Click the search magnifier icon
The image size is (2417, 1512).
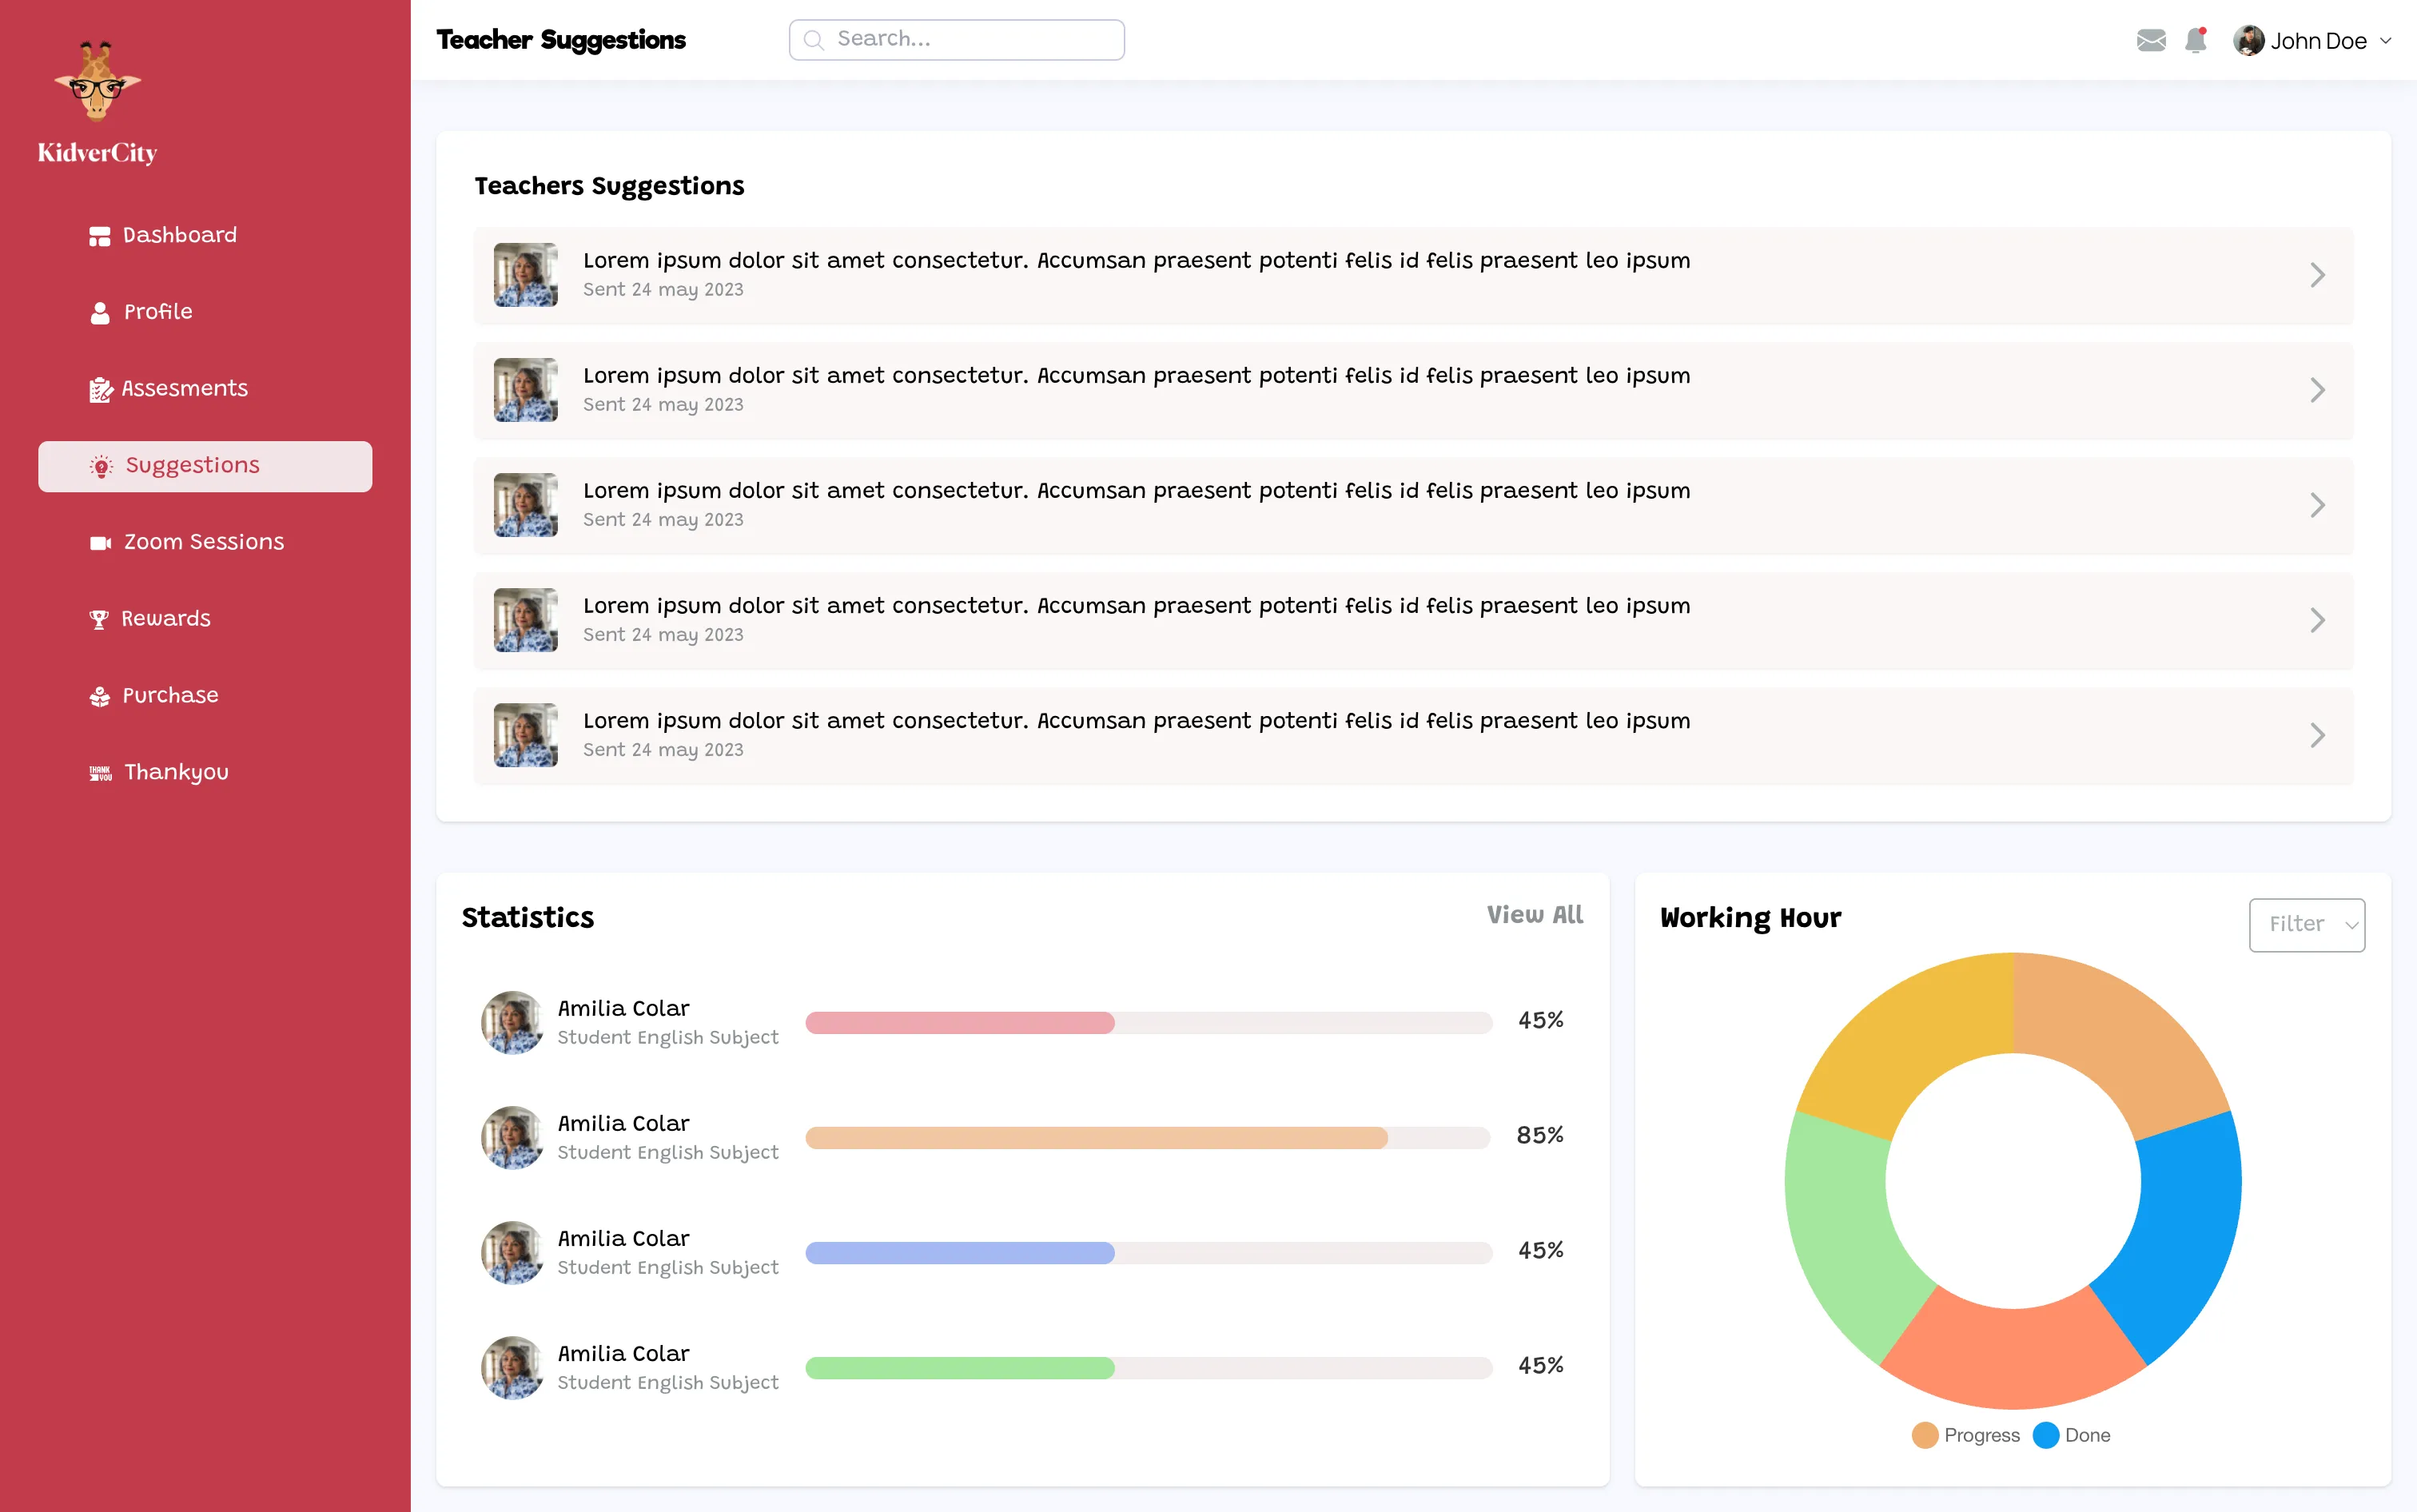point(813,40)
